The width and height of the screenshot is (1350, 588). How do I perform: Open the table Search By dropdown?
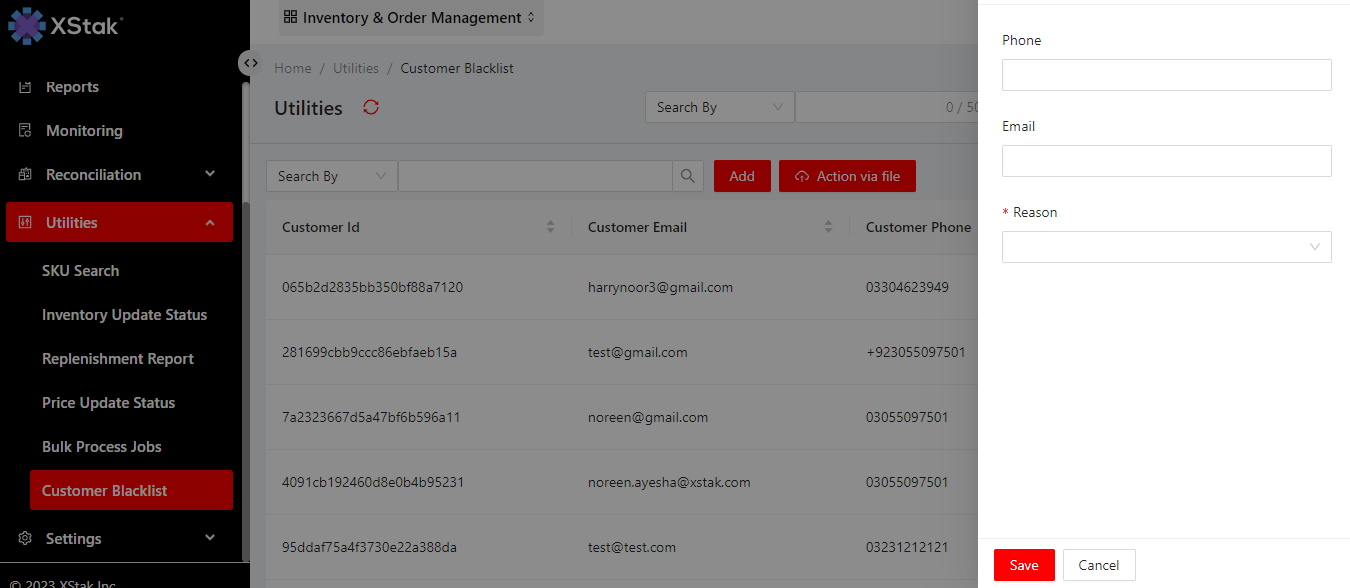point(331,176)
